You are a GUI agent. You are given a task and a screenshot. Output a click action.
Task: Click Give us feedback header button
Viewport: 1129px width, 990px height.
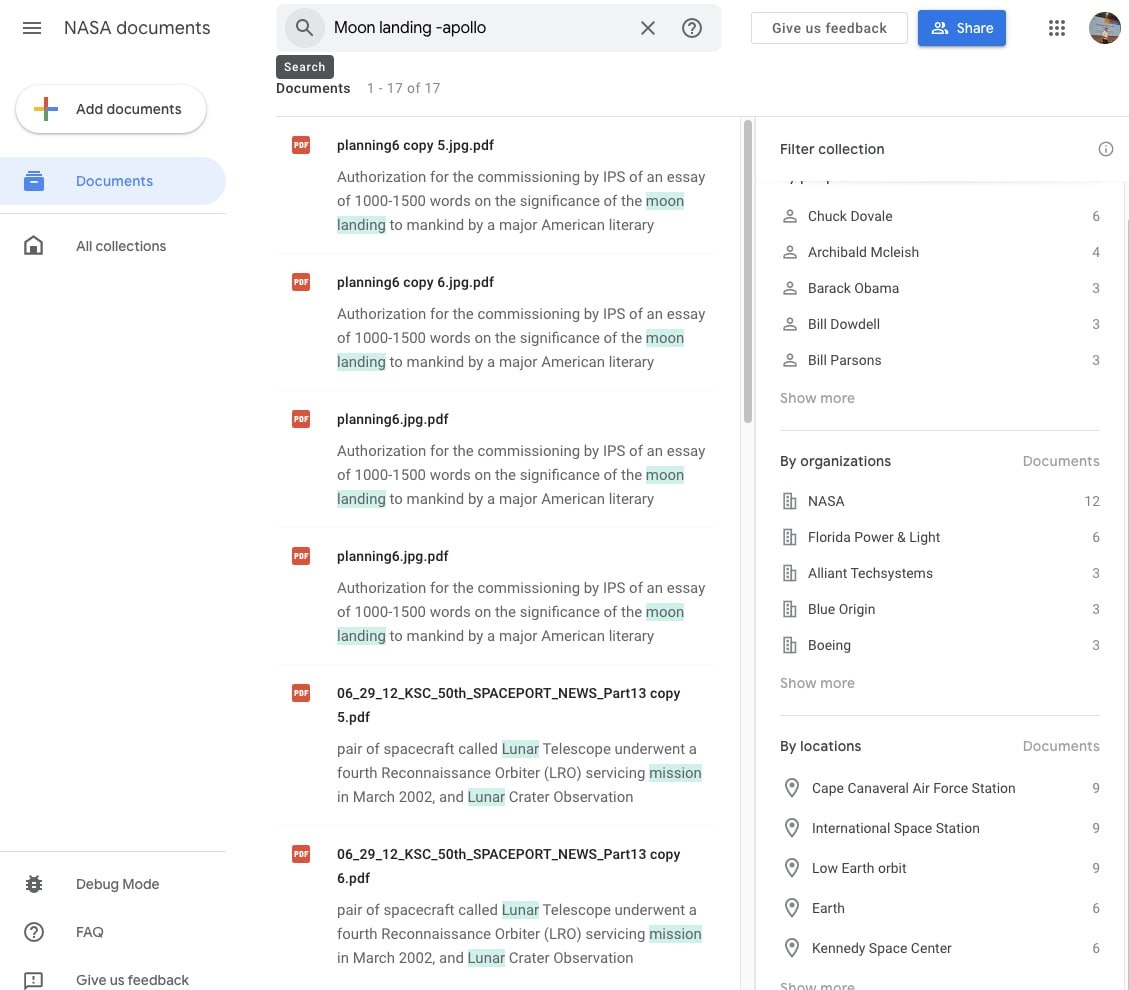tap(829, 28)
